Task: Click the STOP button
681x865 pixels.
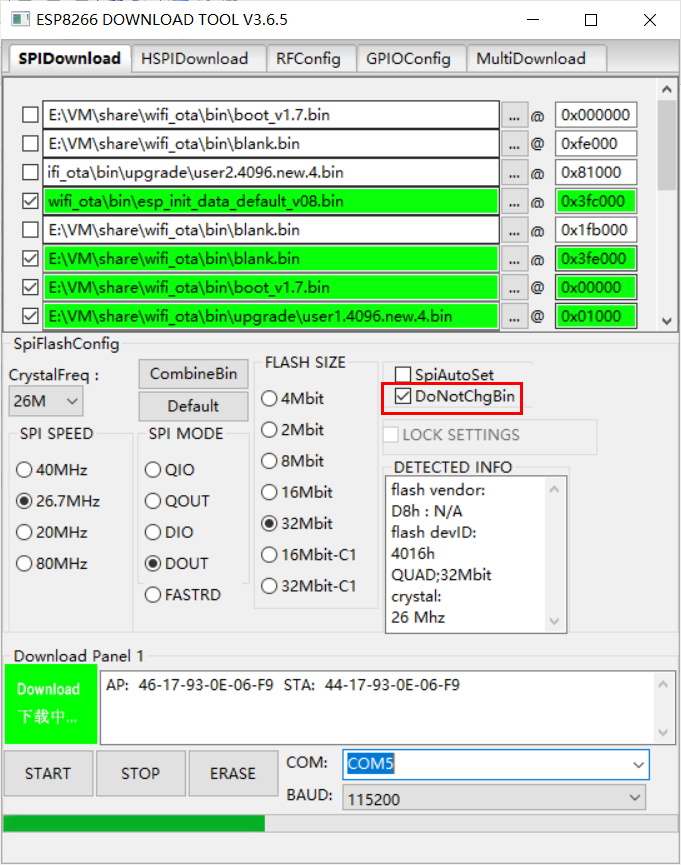Action: pos(141,773)
